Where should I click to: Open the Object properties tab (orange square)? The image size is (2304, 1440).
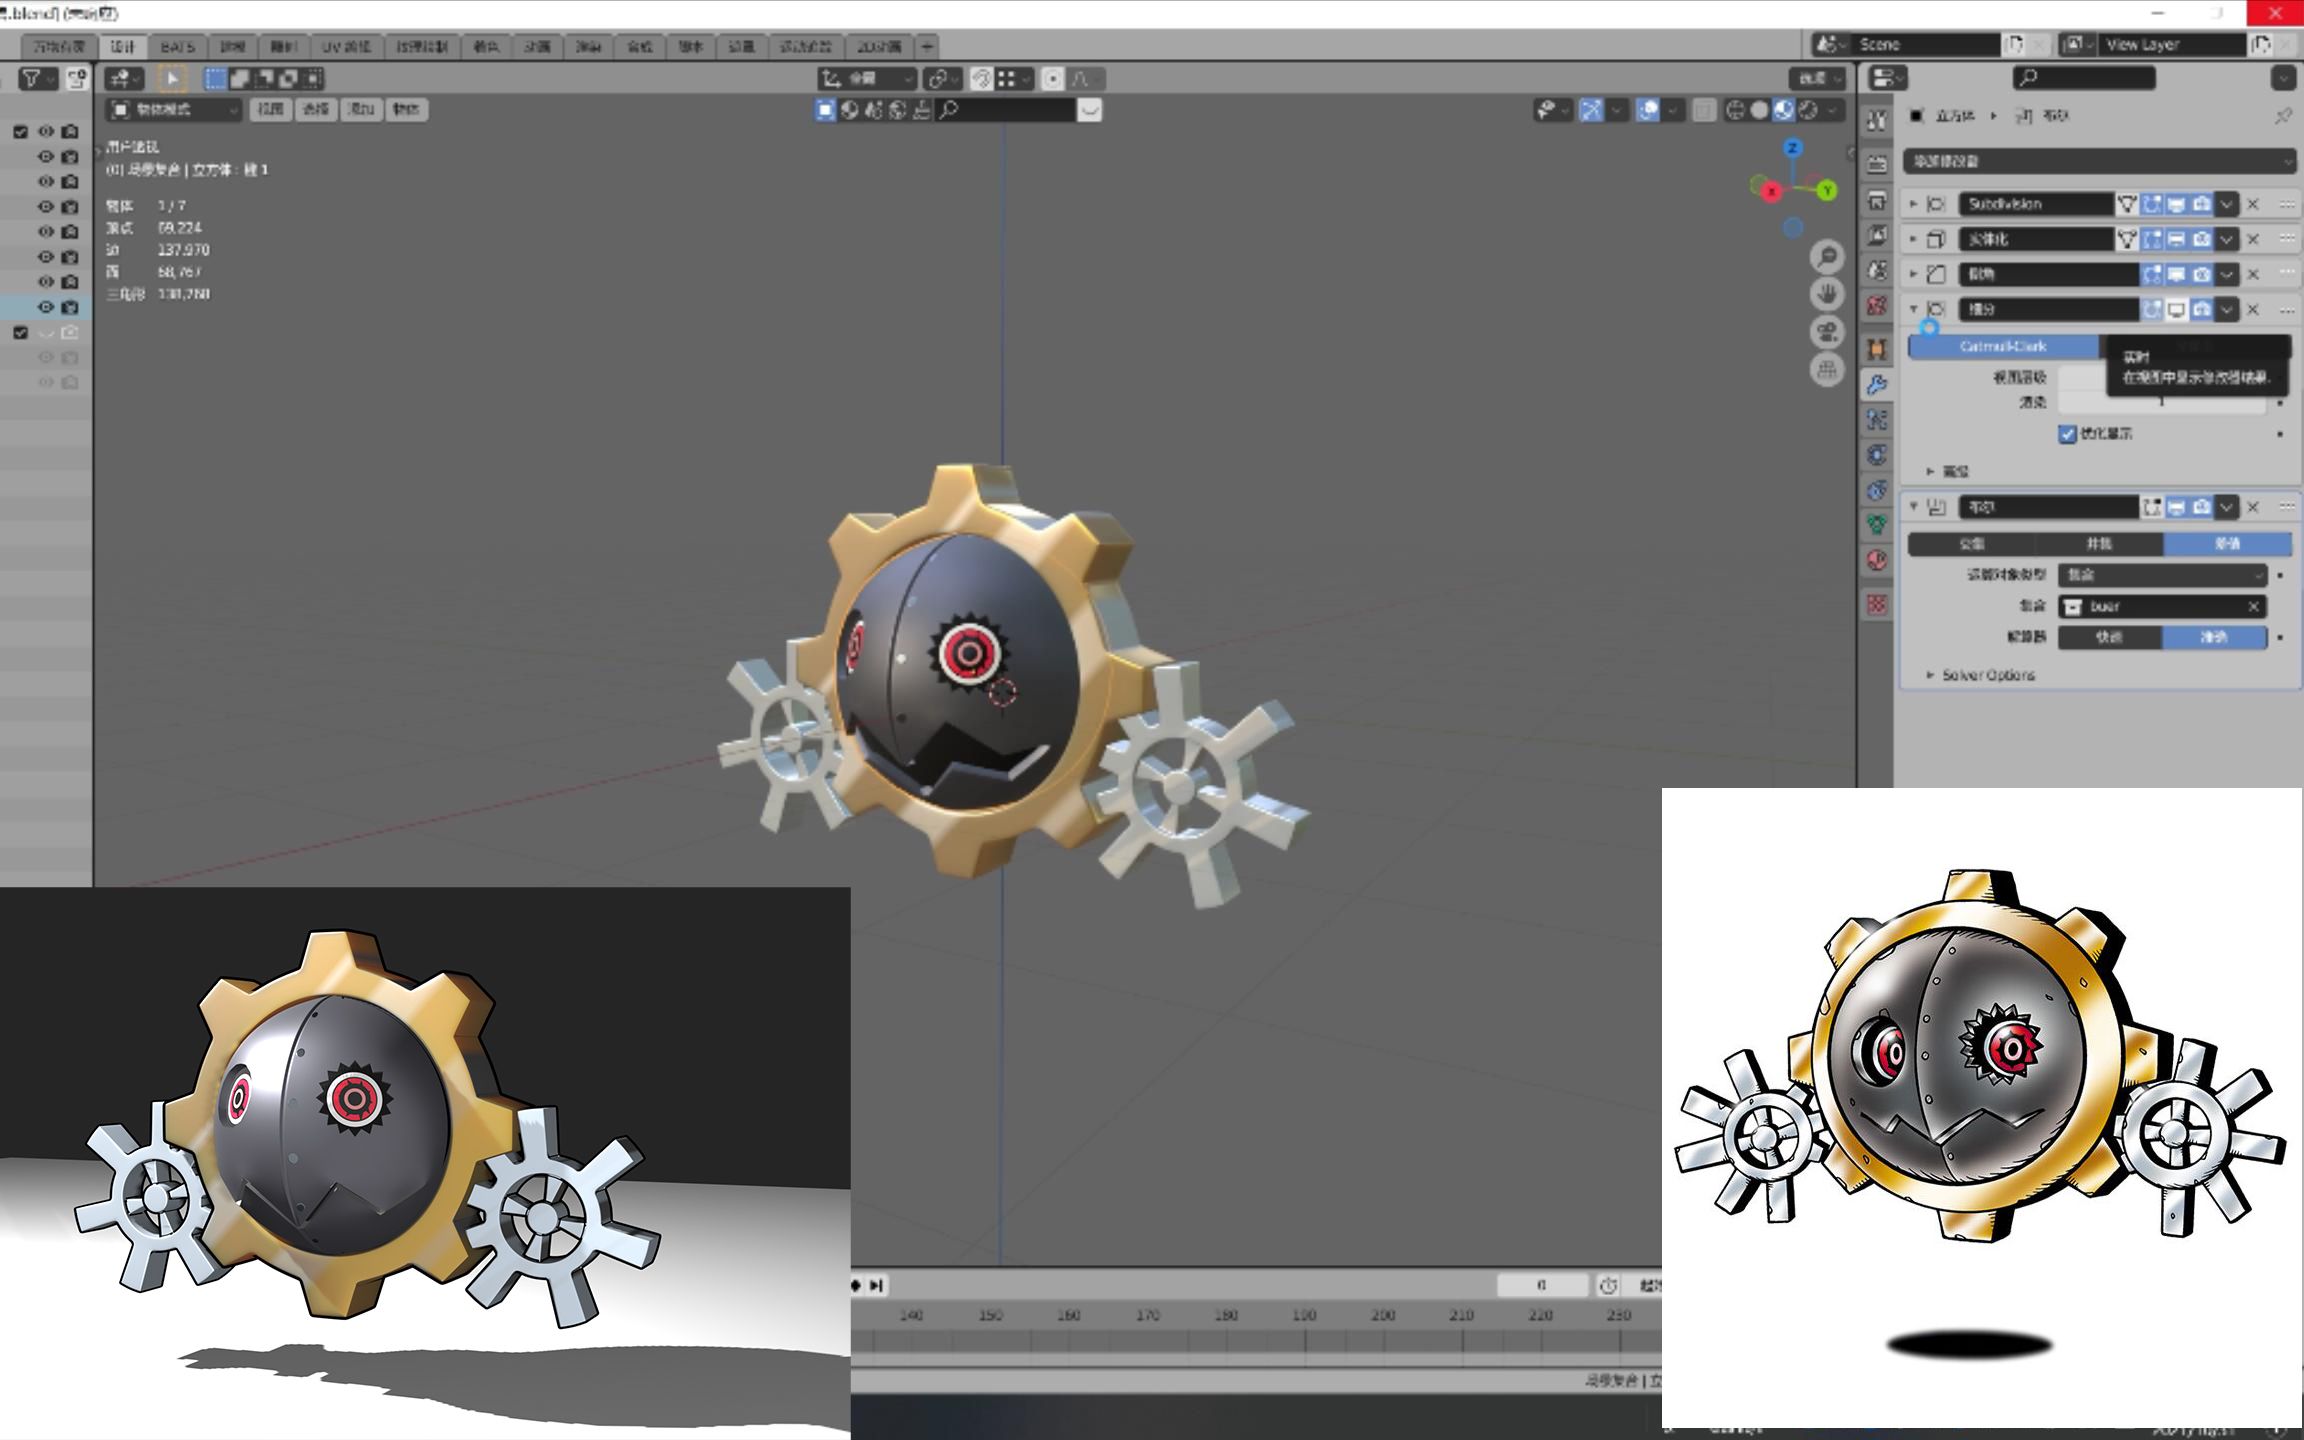tap(1877, 348)
